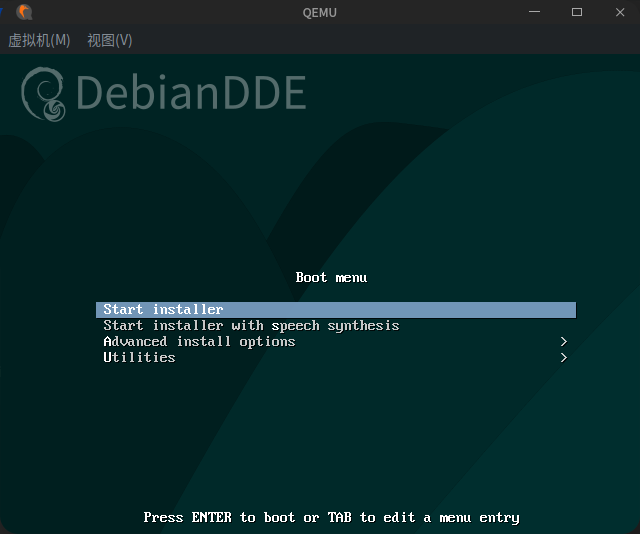640x534 pixels.
Task: Click the Boot menu heading
Action: coord(331,278)
